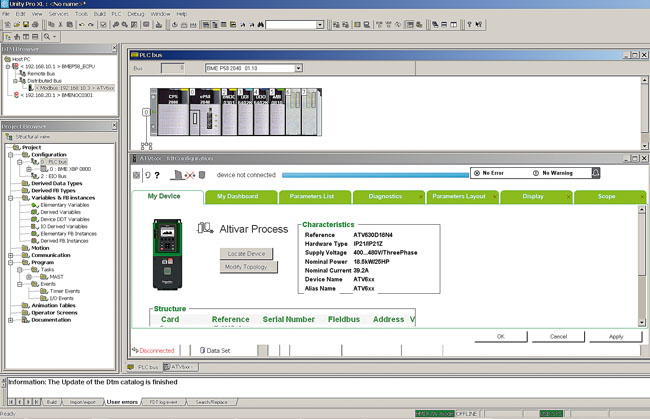The width and height of the screenshot is (650, 419).
Task: Select the User errors output tab
Action: [122, 402]
